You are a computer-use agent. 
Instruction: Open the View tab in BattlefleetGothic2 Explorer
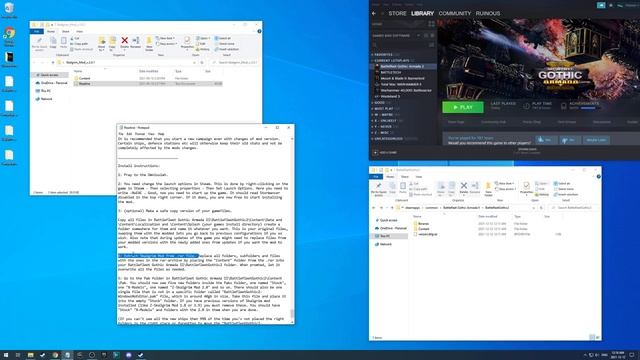[419, 177]
